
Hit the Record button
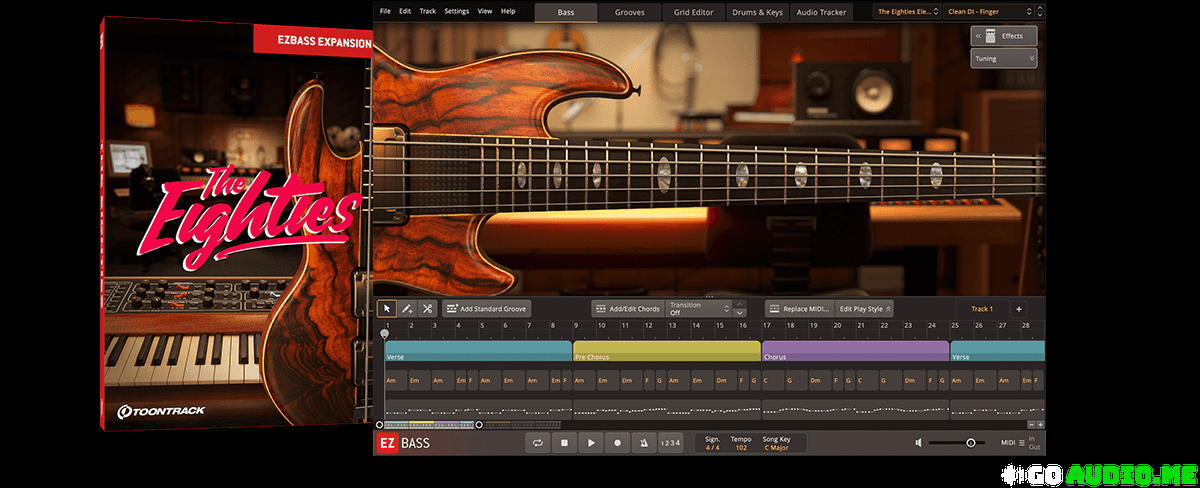click(617, 443)
